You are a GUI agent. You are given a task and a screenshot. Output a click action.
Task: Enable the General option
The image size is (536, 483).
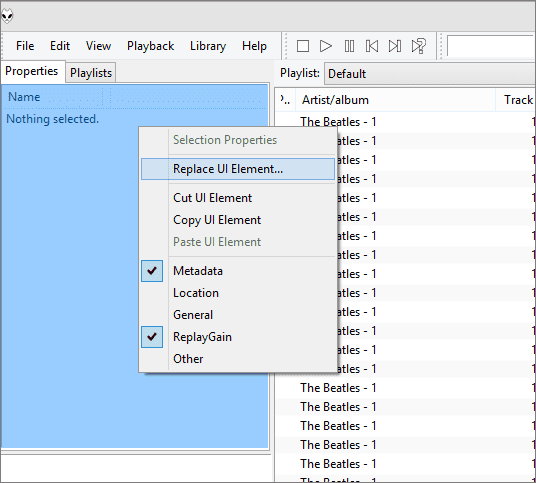click(238, 315)
